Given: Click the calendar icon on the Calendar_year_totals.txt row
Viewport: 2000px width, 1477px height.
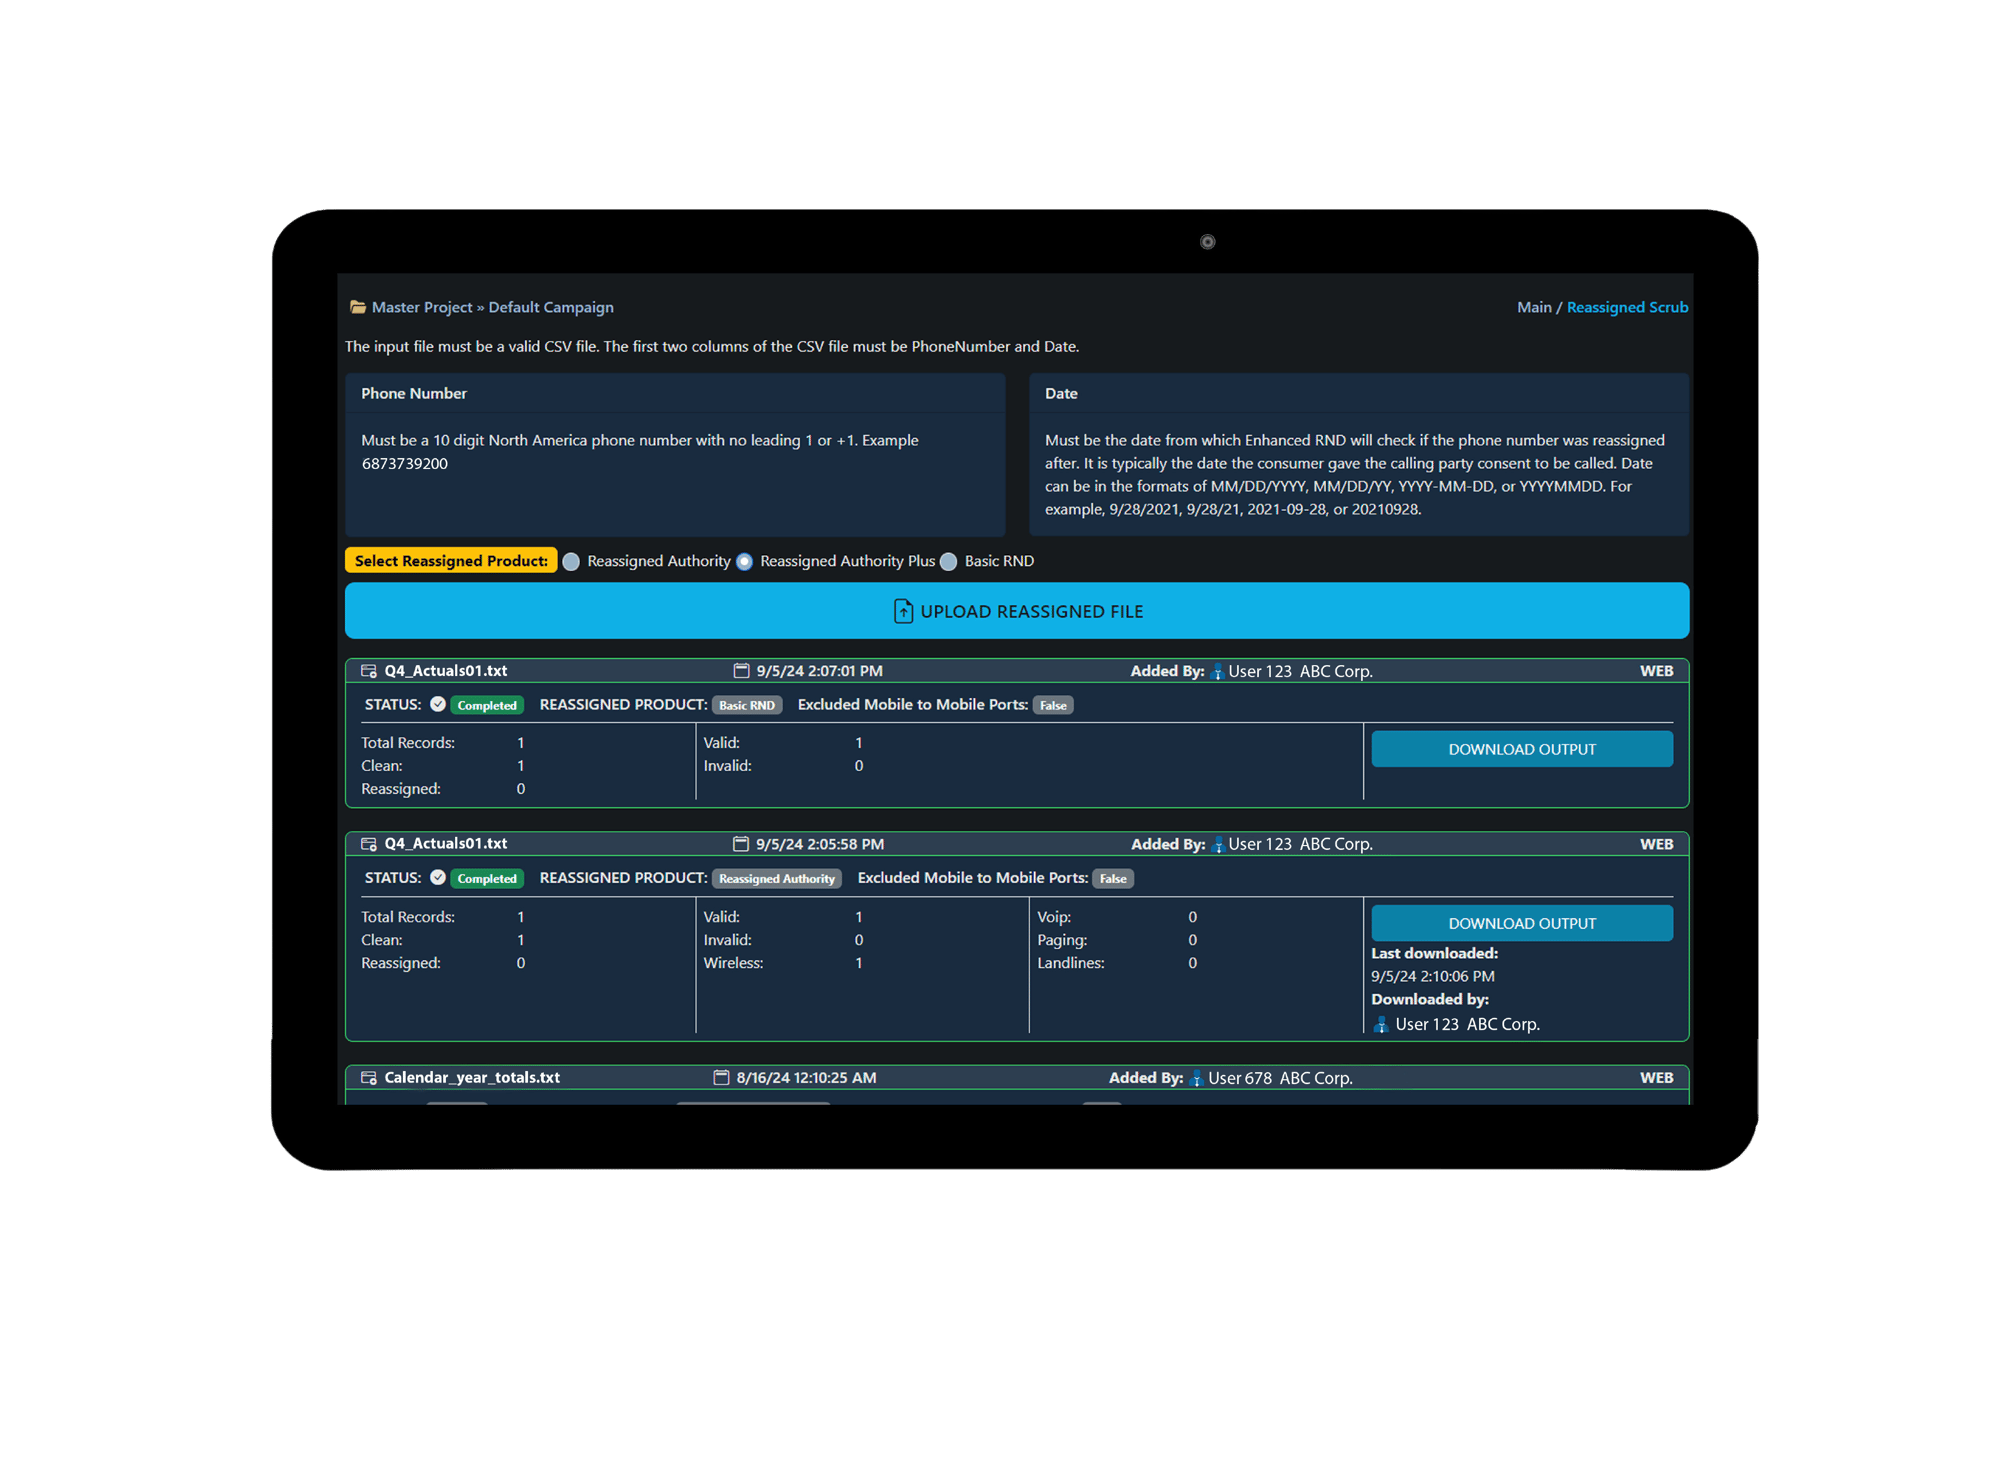Looking at the screenshot, I should click(721, 1077).
